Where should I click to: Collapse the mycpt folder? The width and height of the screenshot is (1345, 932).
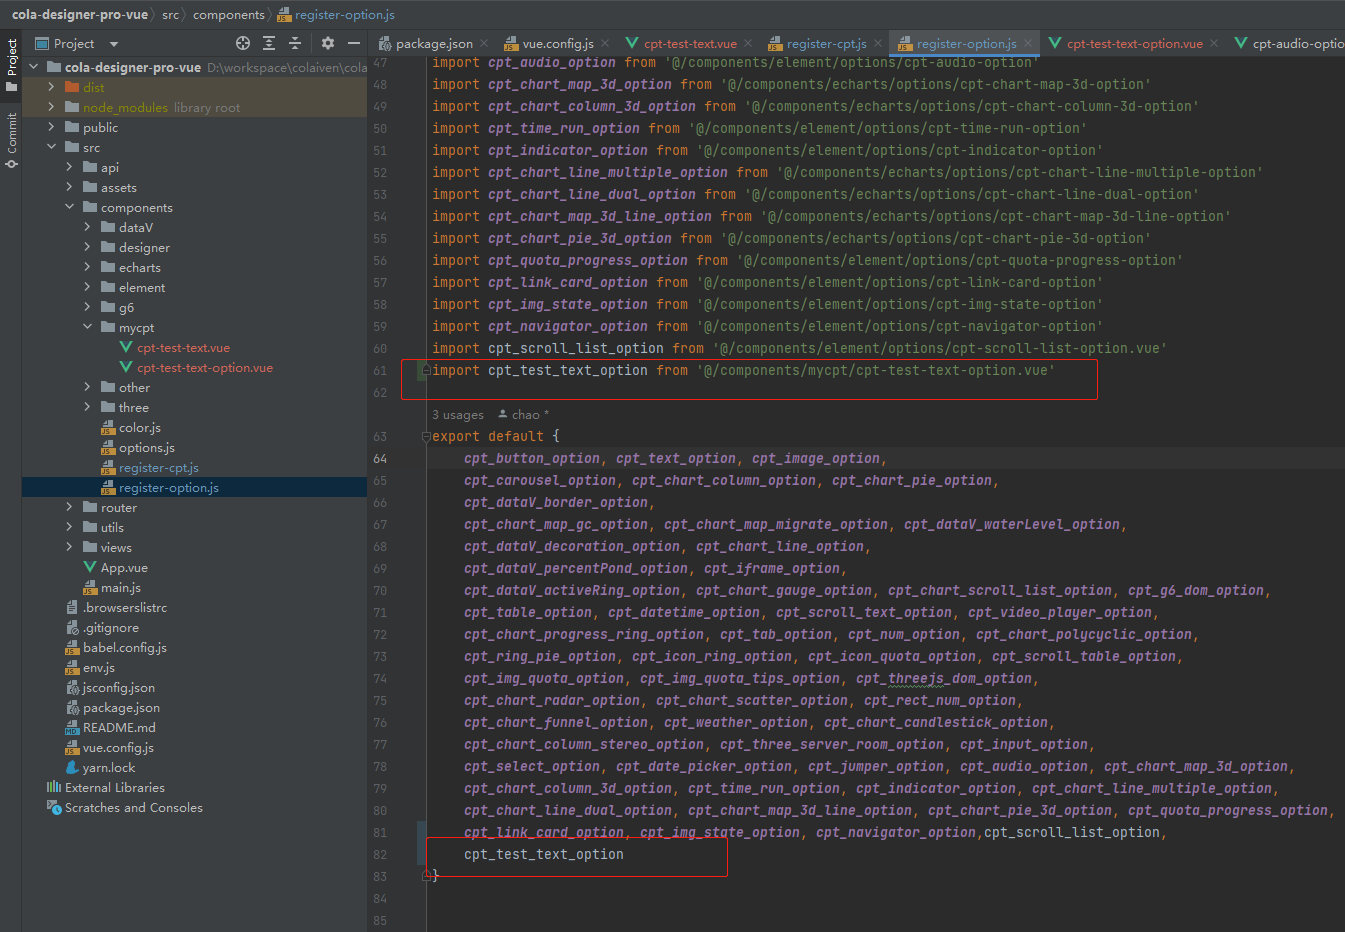tap(88, 327)
